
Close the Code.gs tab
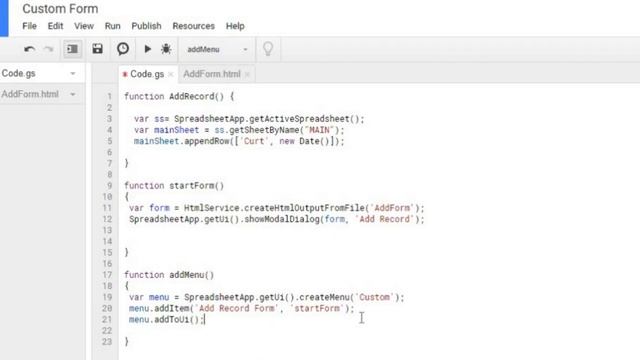(171, 74)
